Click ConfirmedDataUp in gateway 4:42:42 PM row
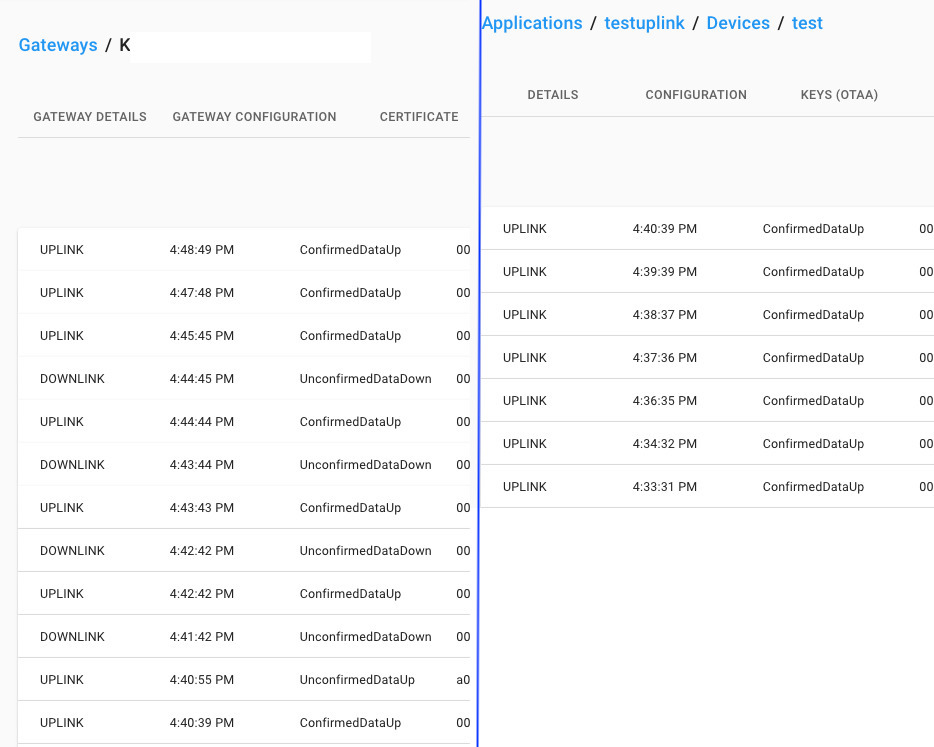The image size is (934, 747). click(x=350, y=593)
